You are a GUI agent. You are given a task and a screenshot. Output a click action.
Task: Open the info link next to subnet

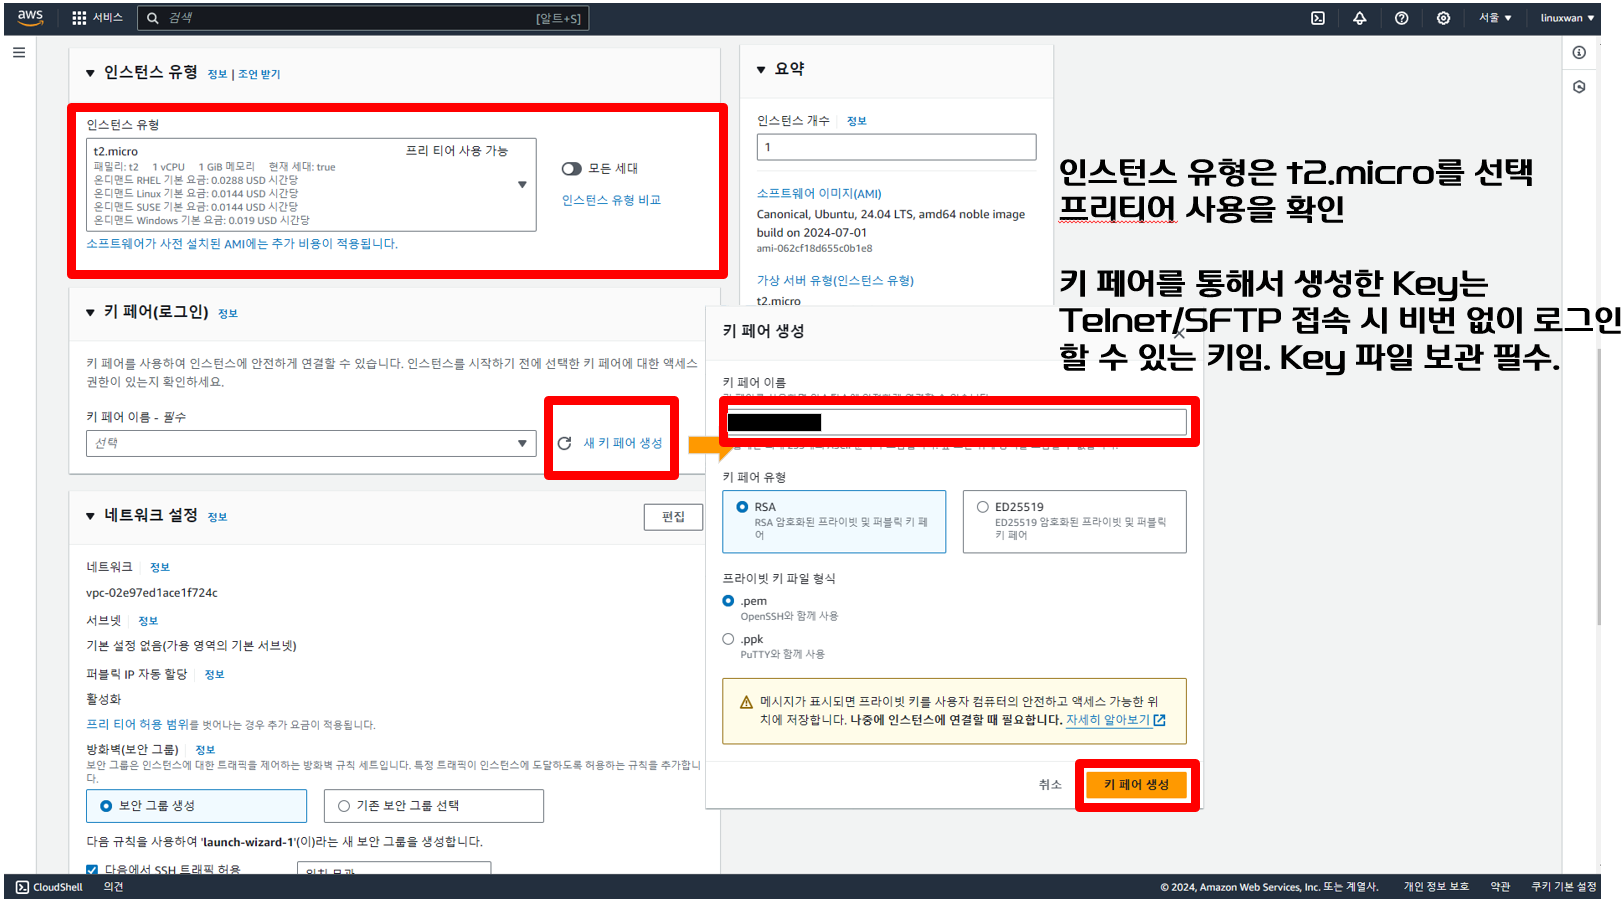(x=148, y=621)
